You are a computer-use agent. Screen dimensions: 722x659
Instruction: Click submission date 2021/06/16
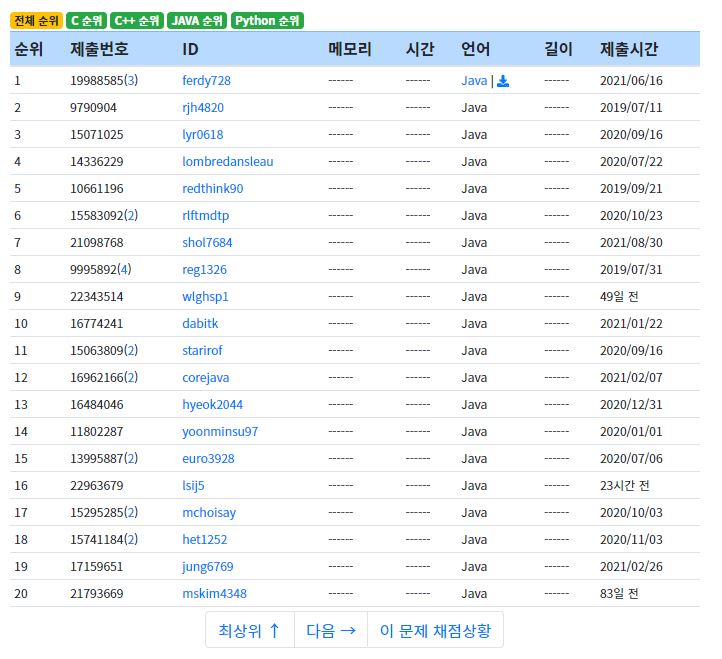click(631, 81)
